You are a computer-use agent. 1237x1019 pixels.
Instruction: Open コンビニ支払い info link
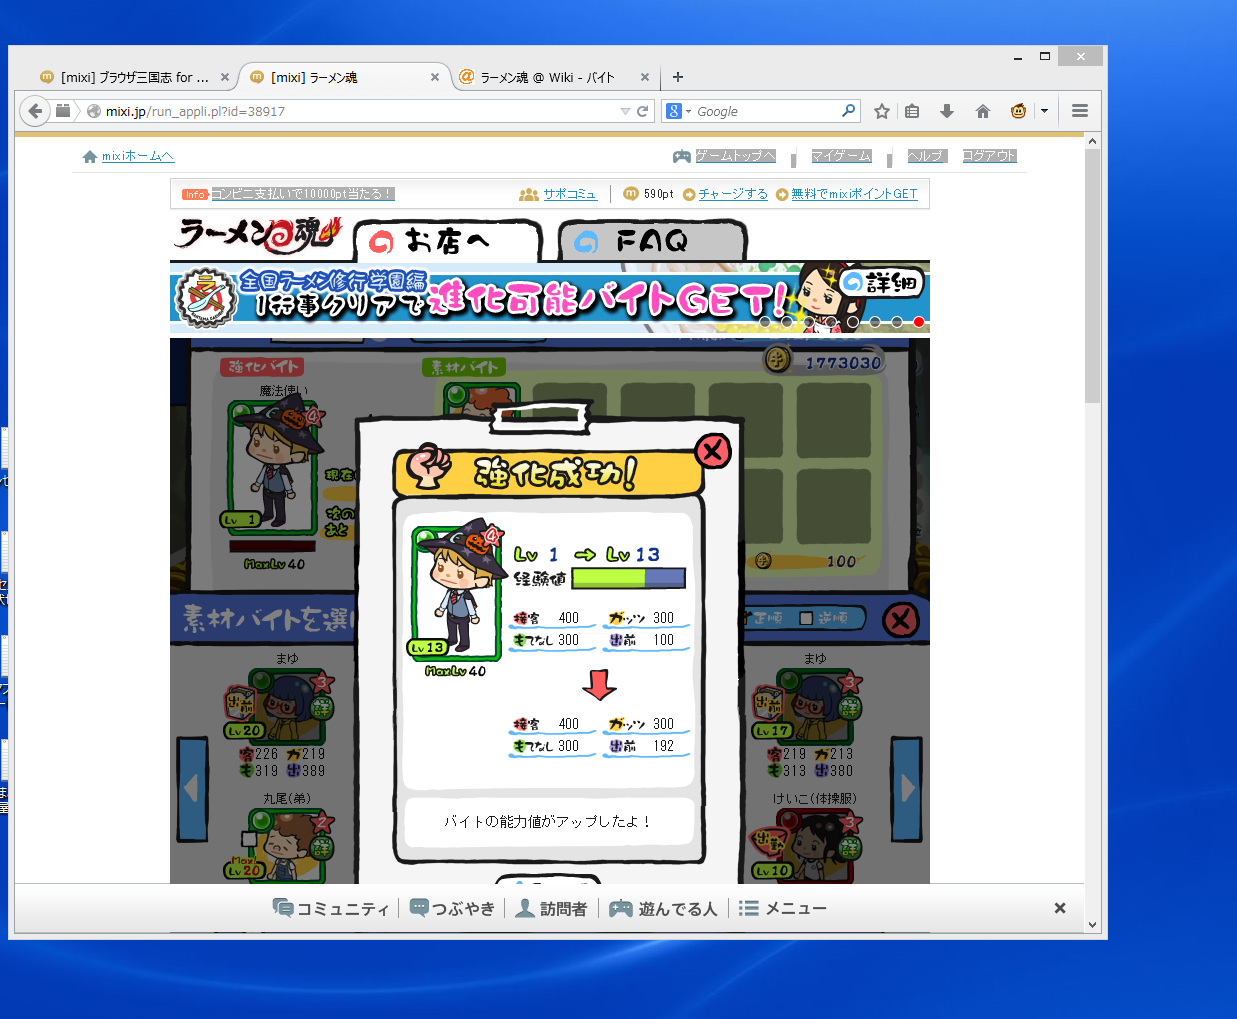point(302,194)
